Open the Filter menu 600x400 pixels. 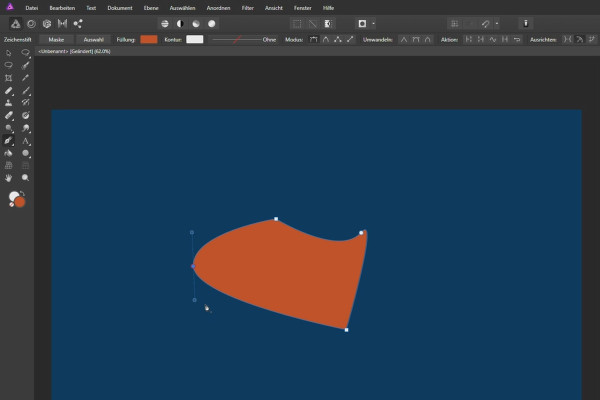click(248, 8)
